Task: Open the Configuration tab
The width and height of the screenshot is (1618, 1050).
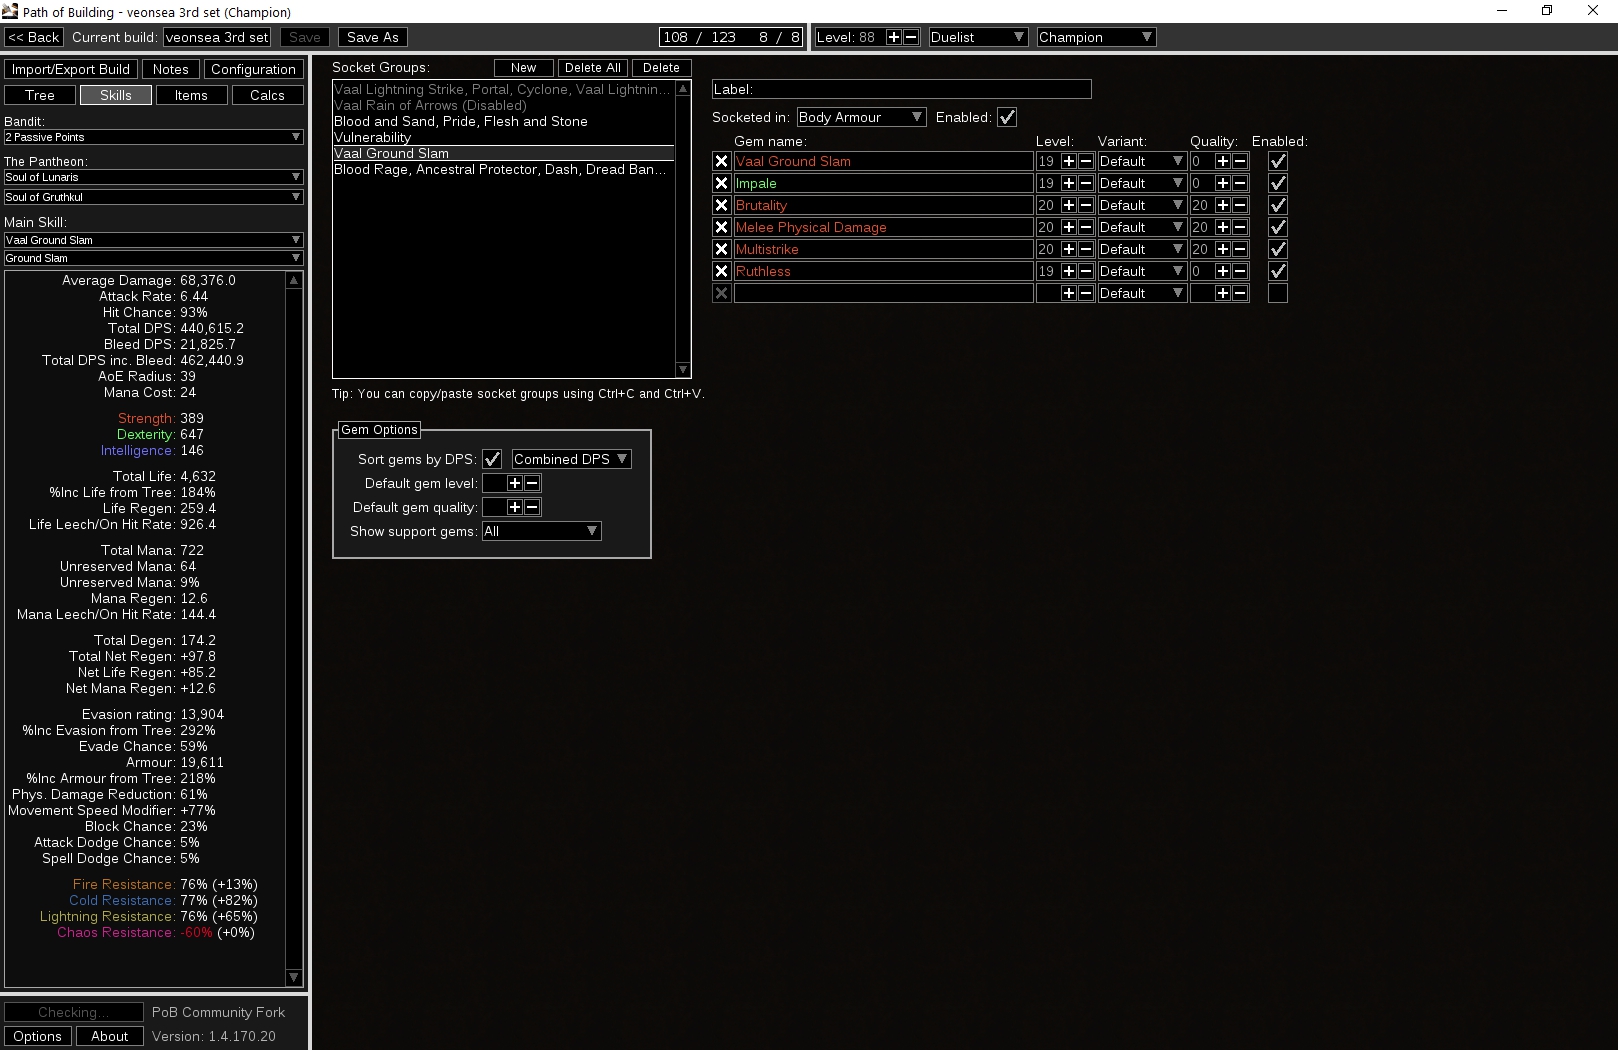Action: (253, 69)
